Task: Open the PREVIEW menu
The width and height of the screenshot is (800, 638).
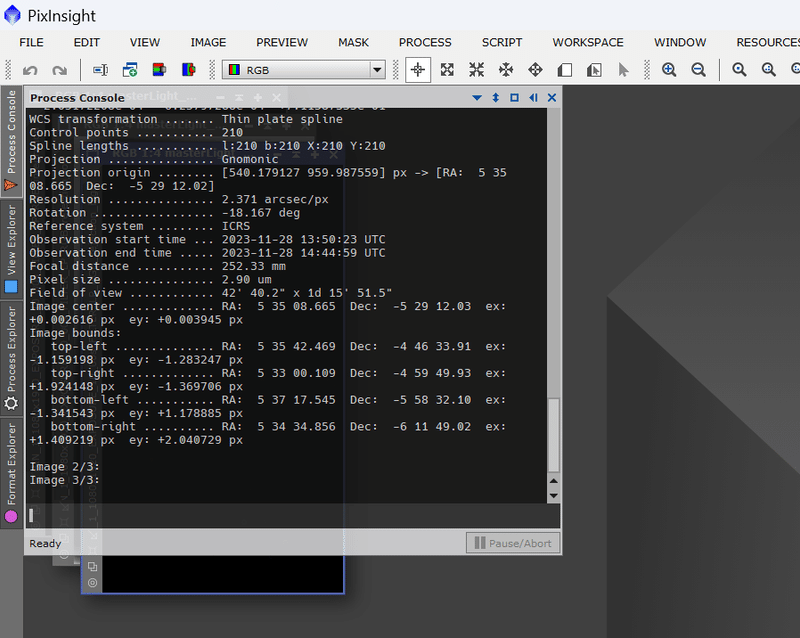Action: [282, 42]
